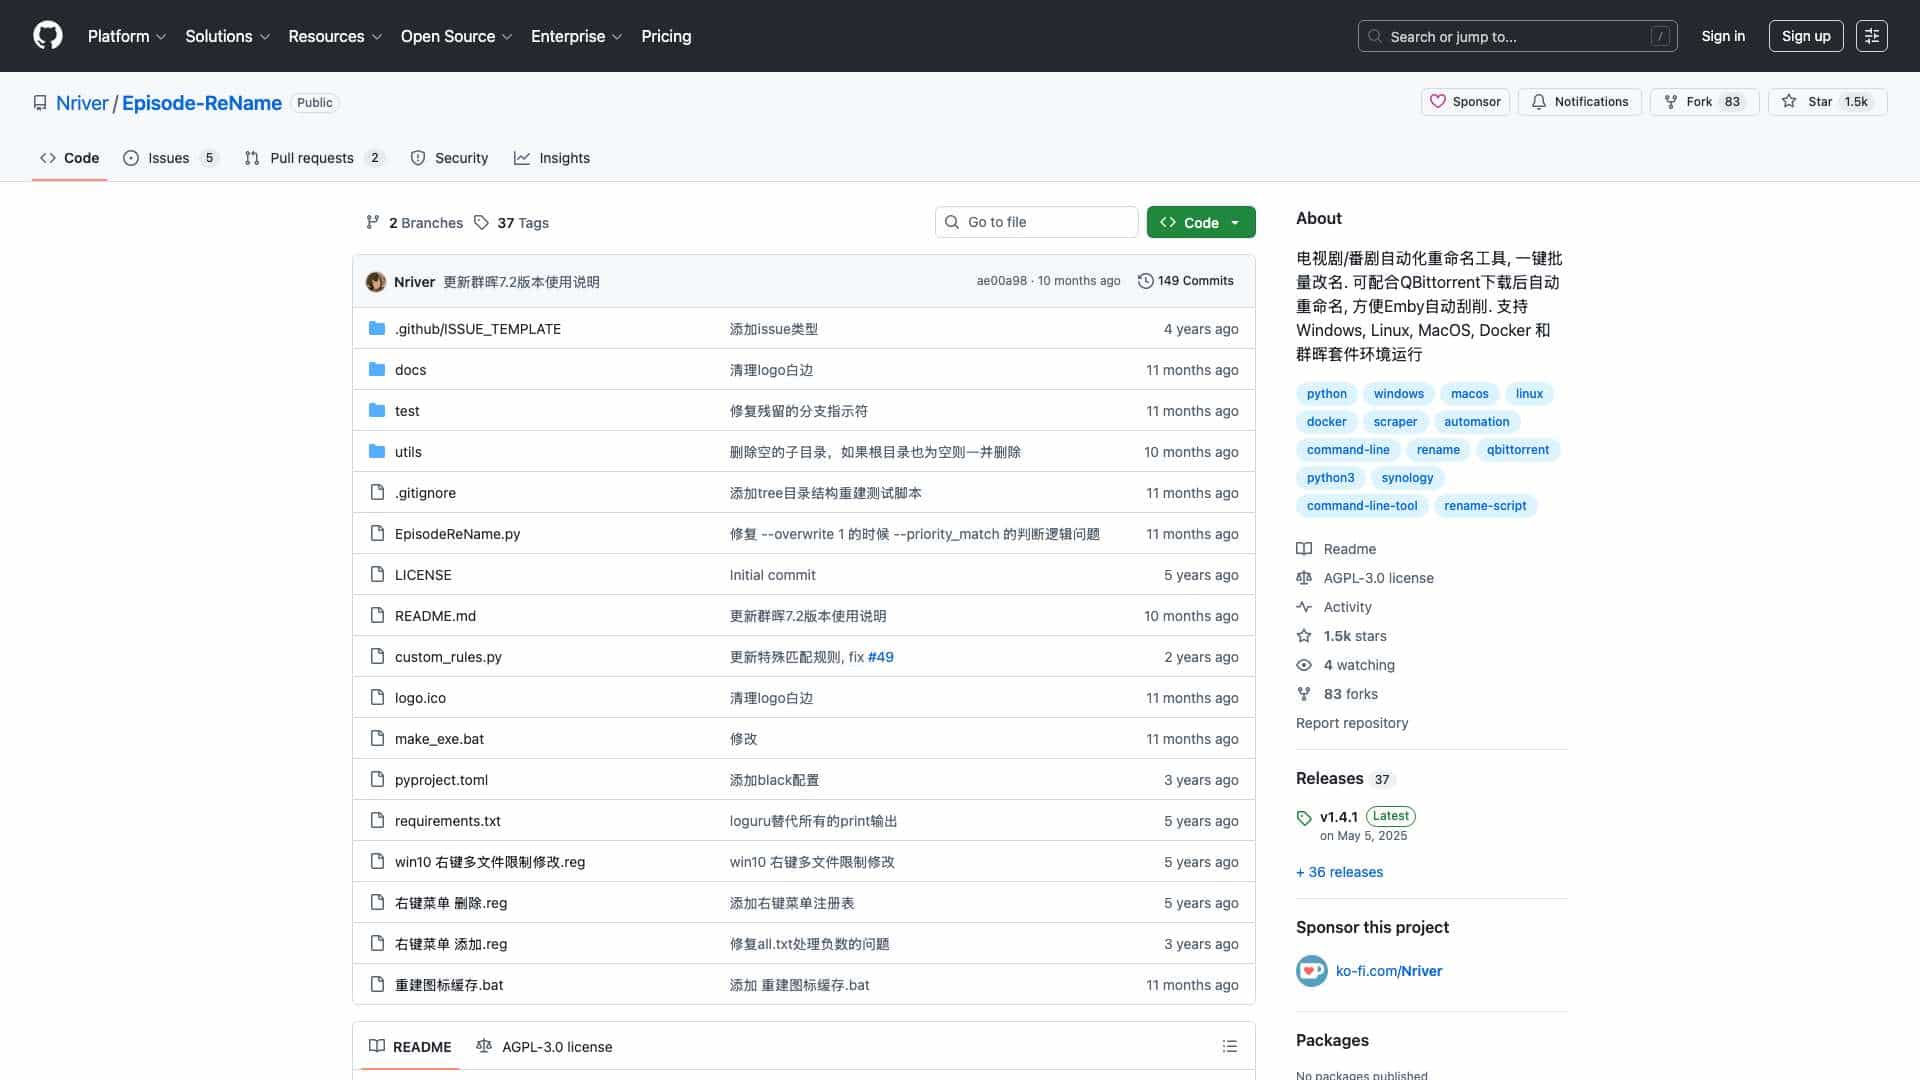Click the README outline list icon
Image resolution: width=1920 pixels, height=1080 pixels.
tap(1229, 1046)
